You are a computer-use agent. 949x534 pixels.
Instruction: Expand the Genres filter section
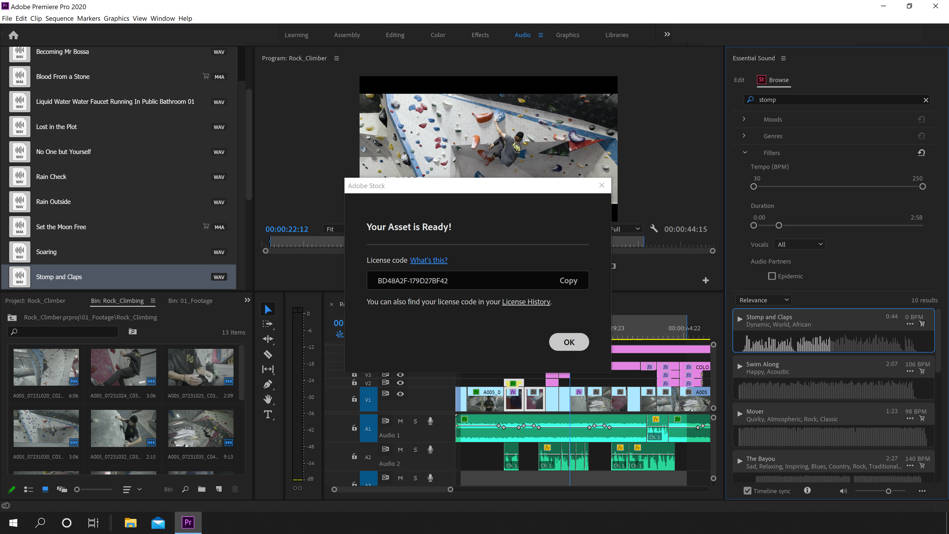tap(744, 136)
